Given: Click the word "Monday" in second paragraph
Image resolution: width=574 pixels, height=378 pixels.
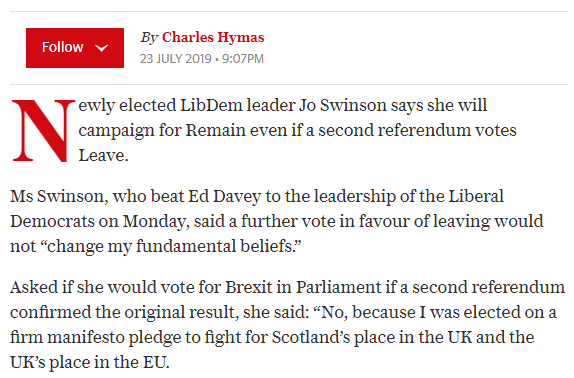Looking at the screenshot, I should pos(156,221).
